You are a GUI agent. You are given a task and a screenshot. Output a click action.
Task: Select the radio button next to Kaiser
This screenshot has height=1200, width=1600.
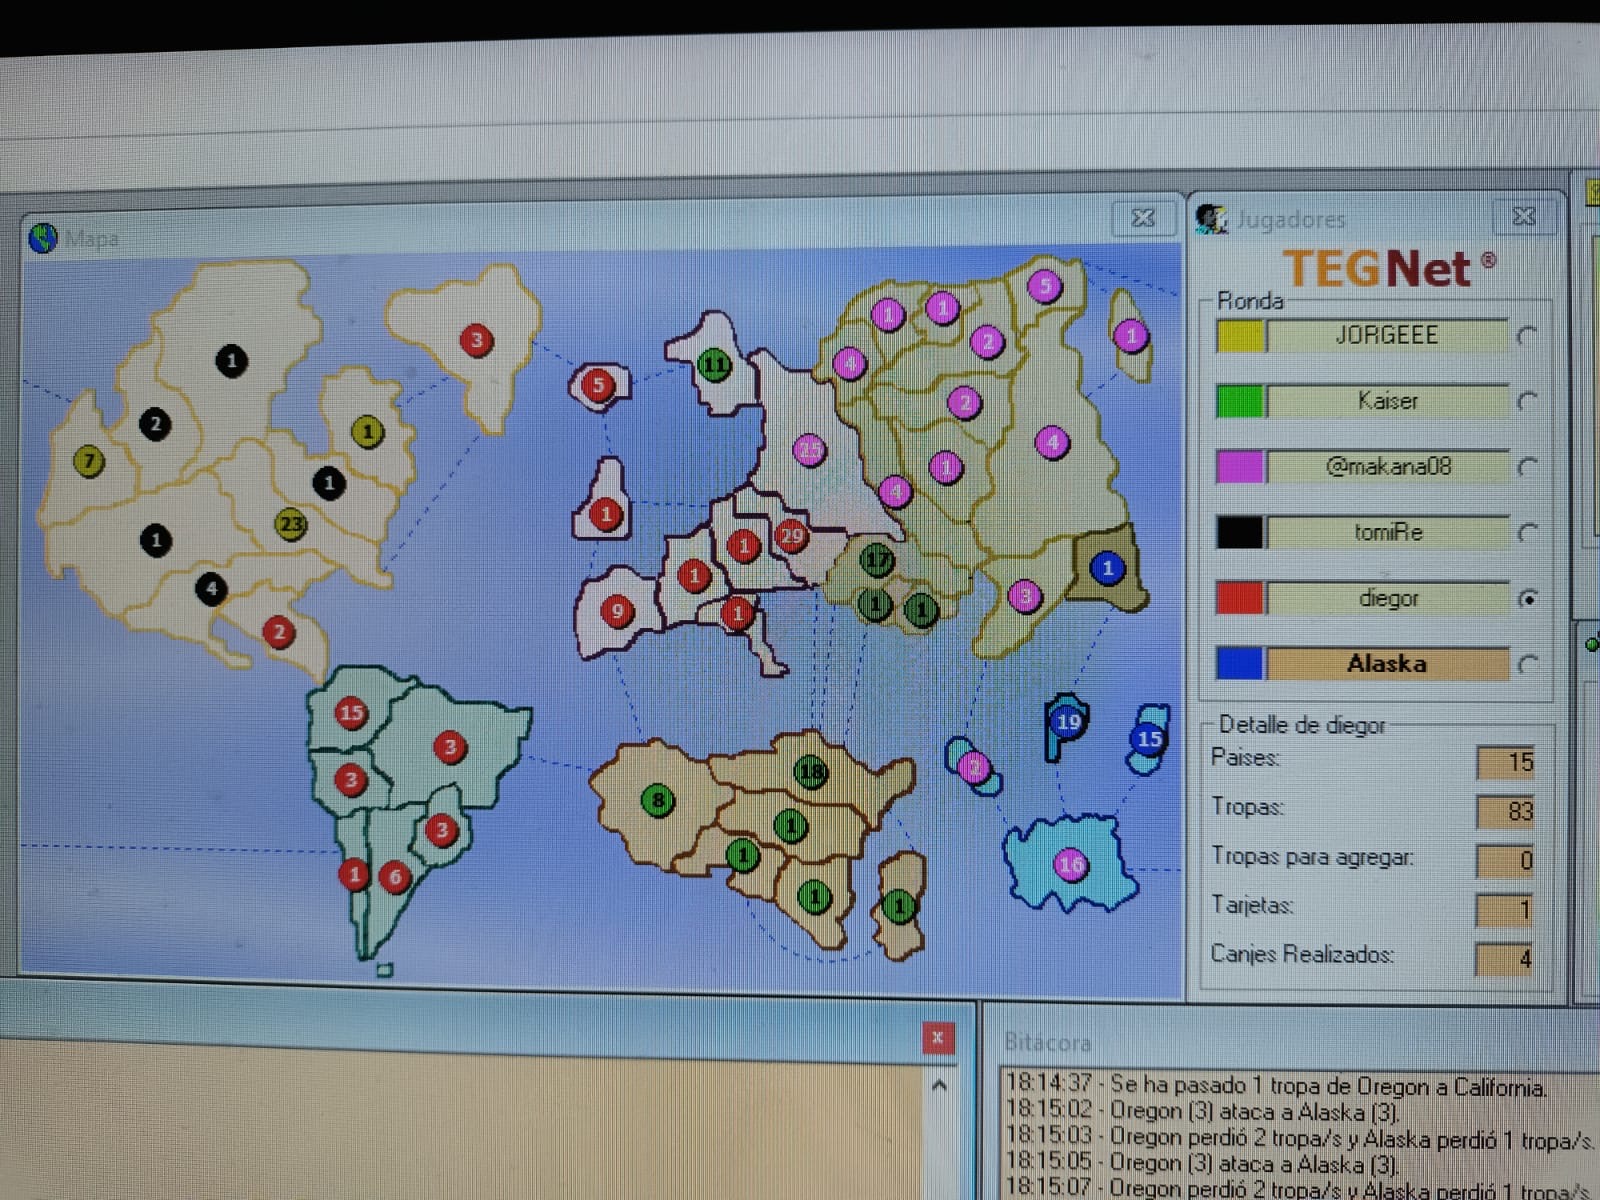(x=1527, y=402)
